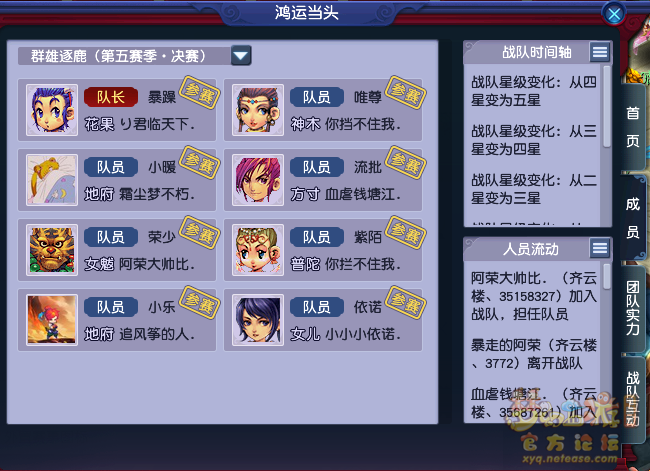
Task: Click 紫陌's flower-crowned avatar
Action: coord(258,250)
